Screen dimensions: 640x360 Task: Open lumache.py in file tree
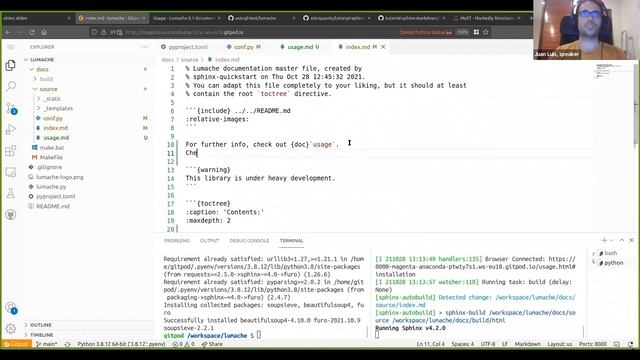[x=51, y=187]
